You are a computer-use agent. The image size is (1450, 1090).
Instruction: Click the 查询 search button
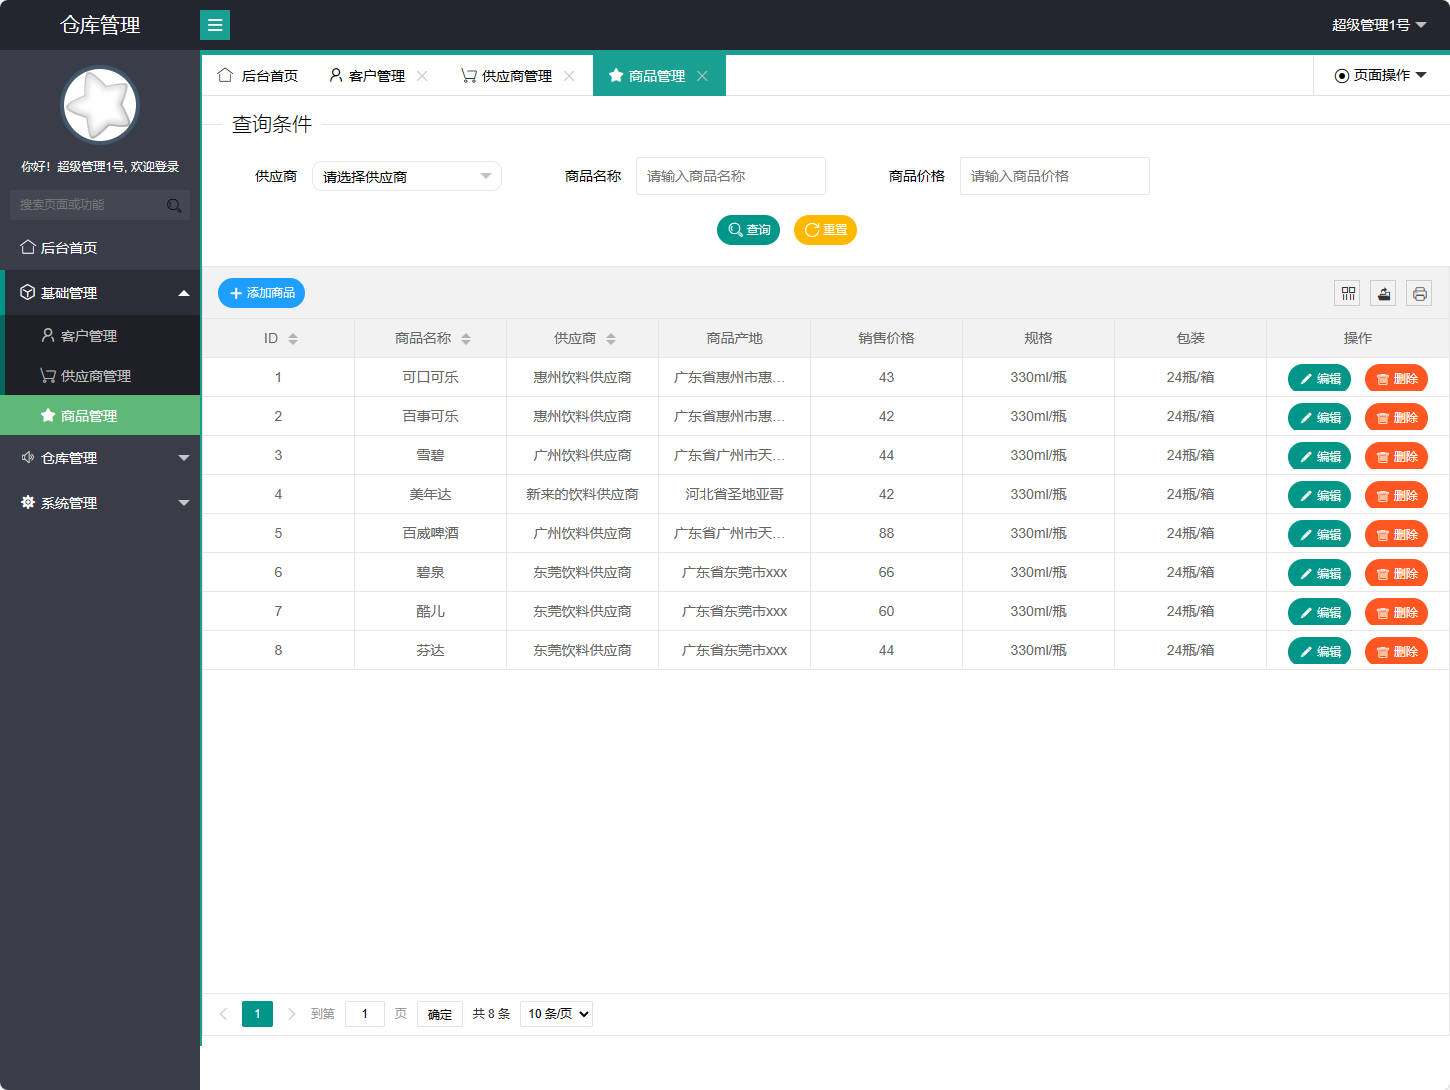pos(748,230)
